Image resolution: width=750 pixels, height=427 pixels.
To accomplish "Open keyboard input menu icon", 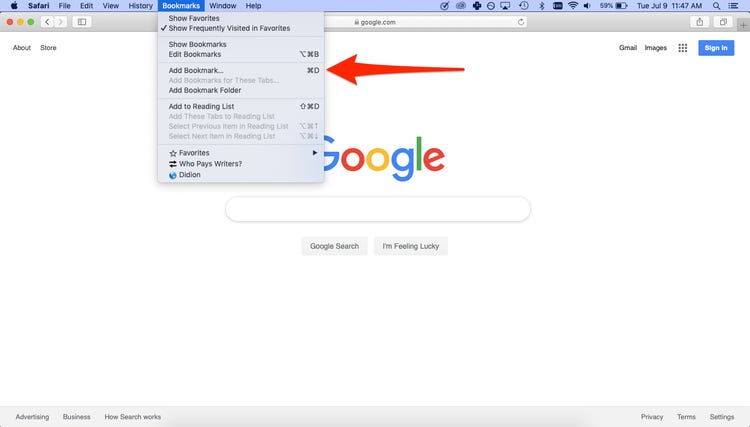I will [558, 6].
